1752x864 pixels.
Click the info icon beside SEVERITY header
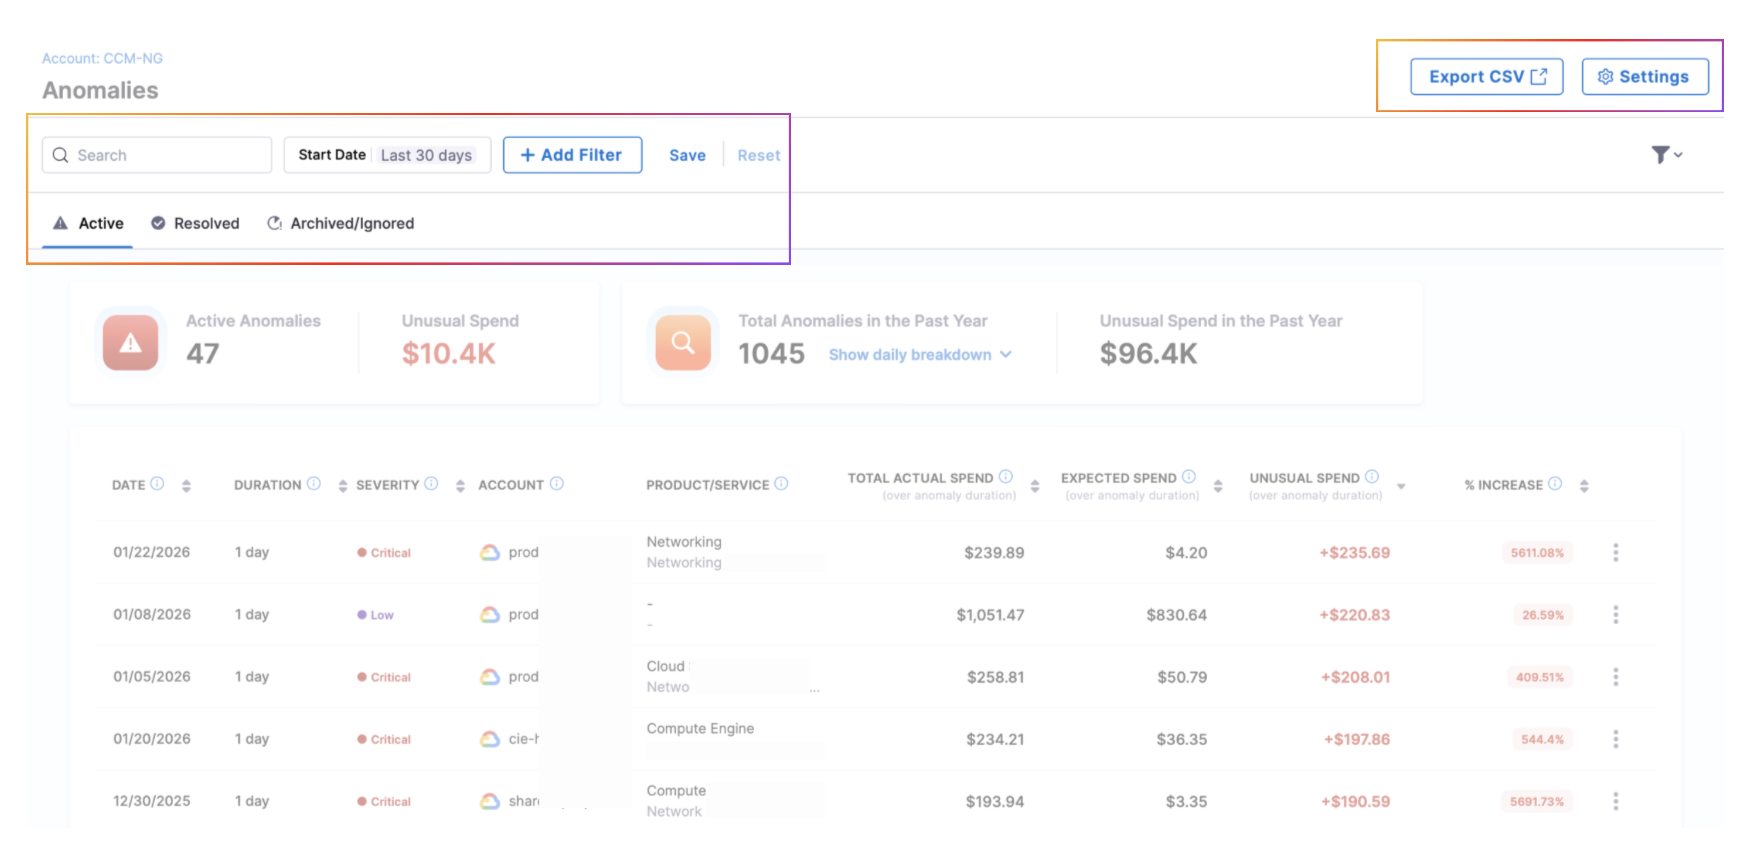click(x=431, y=484)
